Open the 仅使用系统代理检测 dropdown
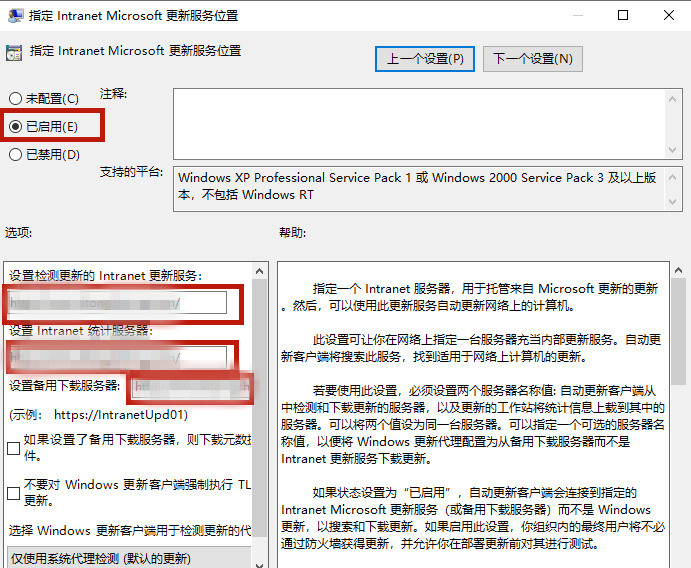Viewport: 691px width, 568px height. 130,558
